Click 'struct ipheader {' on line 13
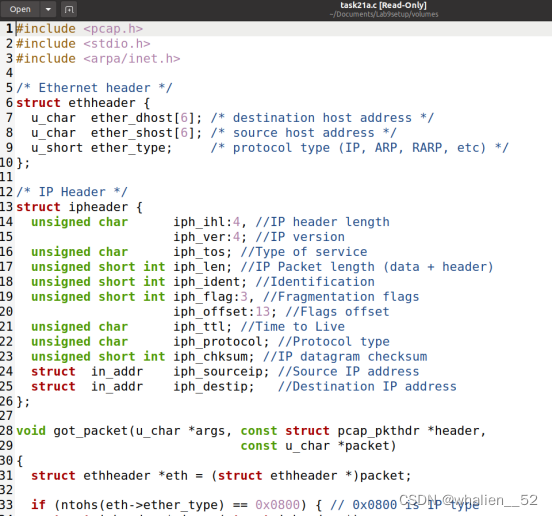 click(x=79, y=207)
